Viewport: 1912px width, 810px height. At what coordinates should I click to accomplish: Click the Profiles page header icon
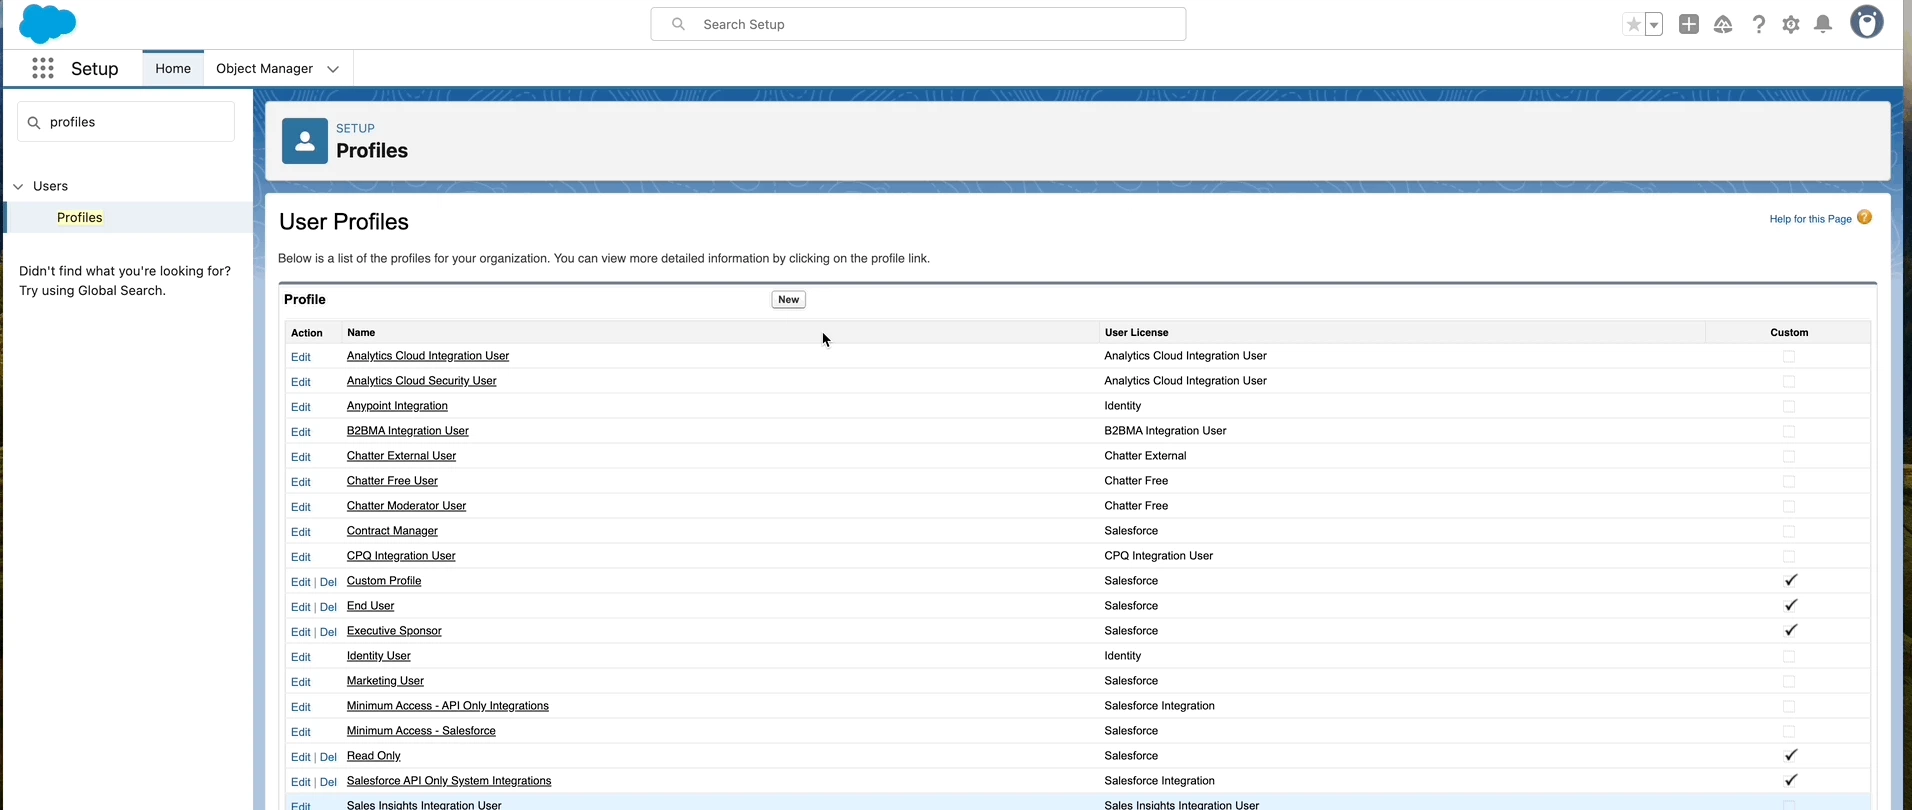pyautogui.click(x=305, y=141)
